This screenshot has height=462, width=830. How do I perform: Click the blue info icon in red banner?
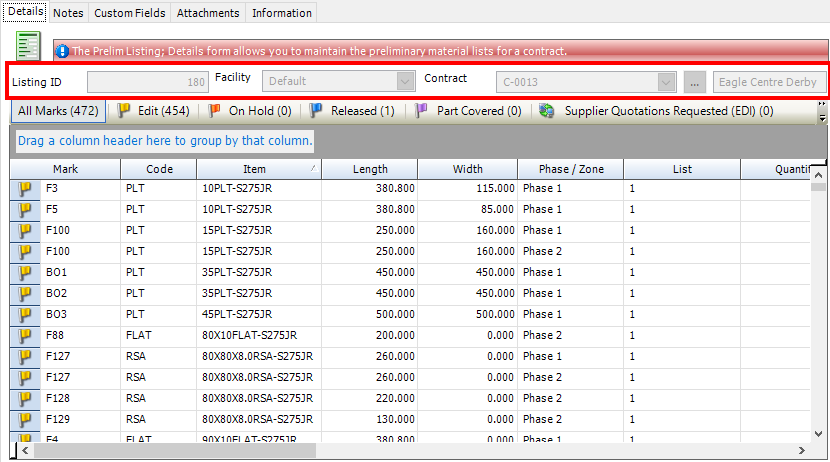(62, 50)
